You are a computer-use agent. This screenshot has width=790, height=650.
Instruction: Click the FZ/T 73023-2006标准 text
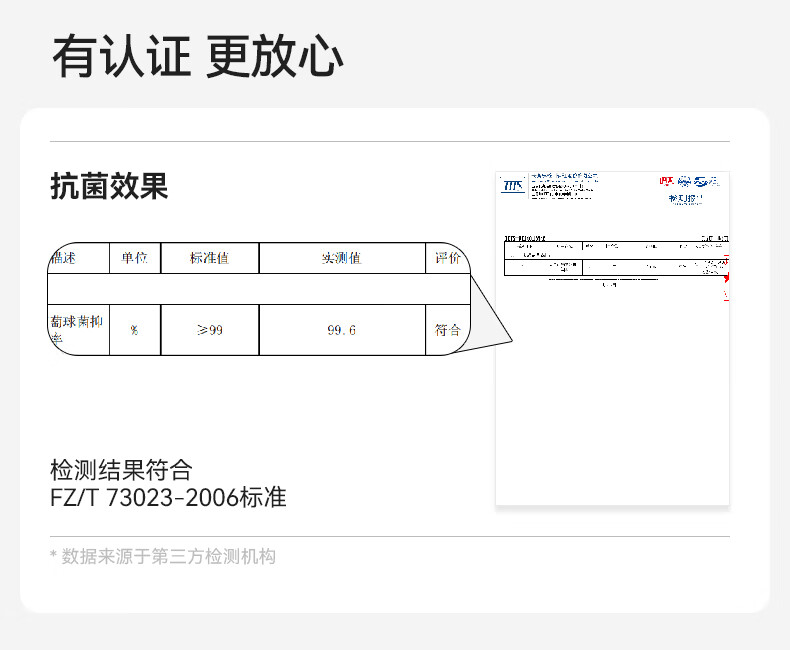[x=168, y=497]
